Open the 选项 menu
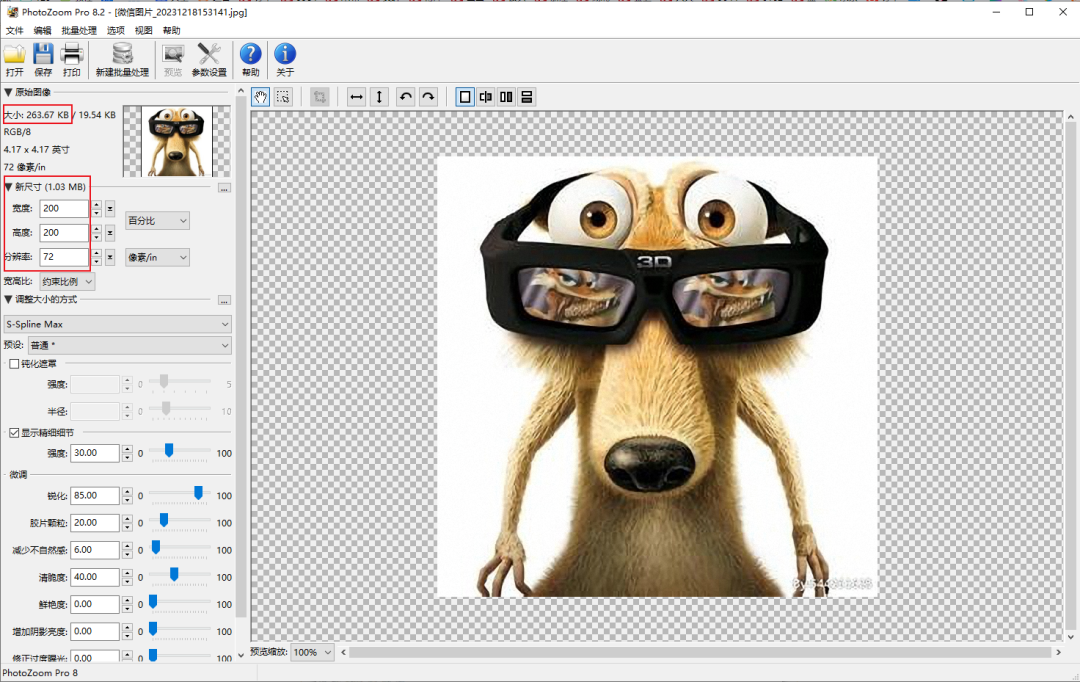The image size is (1080, 682). (116, 30)
